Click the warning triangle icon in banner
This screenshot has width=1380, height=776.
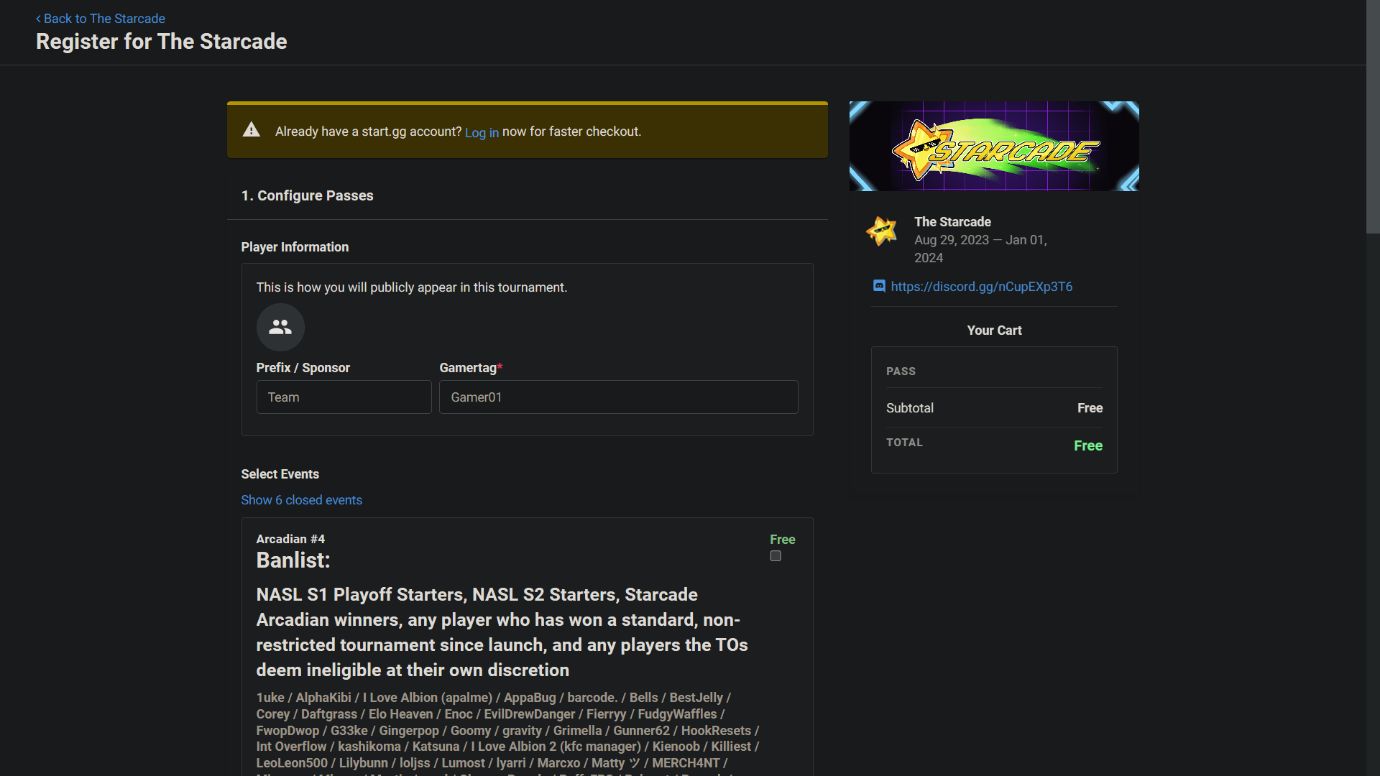(x=251, y=130)
